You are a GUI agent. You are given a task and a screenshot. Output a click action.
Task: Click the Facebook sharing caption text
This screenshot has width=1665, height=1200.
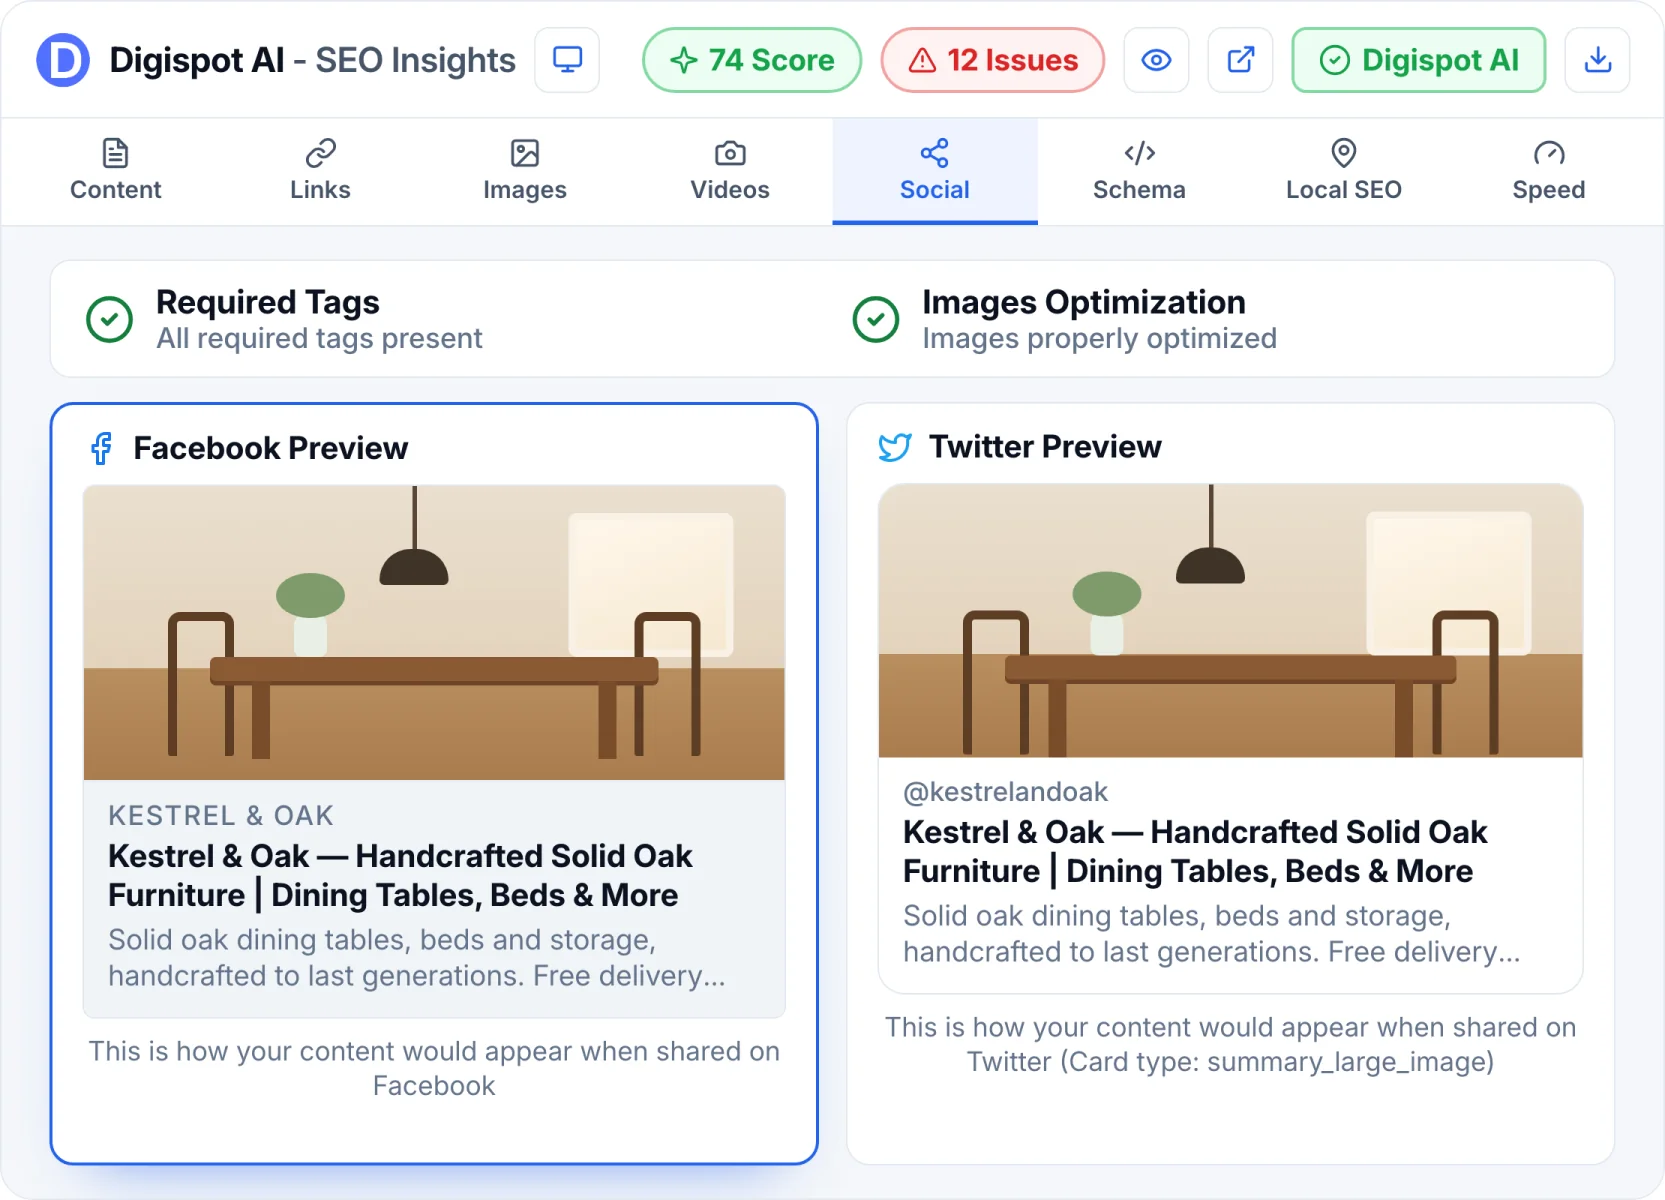point(434,1068)
